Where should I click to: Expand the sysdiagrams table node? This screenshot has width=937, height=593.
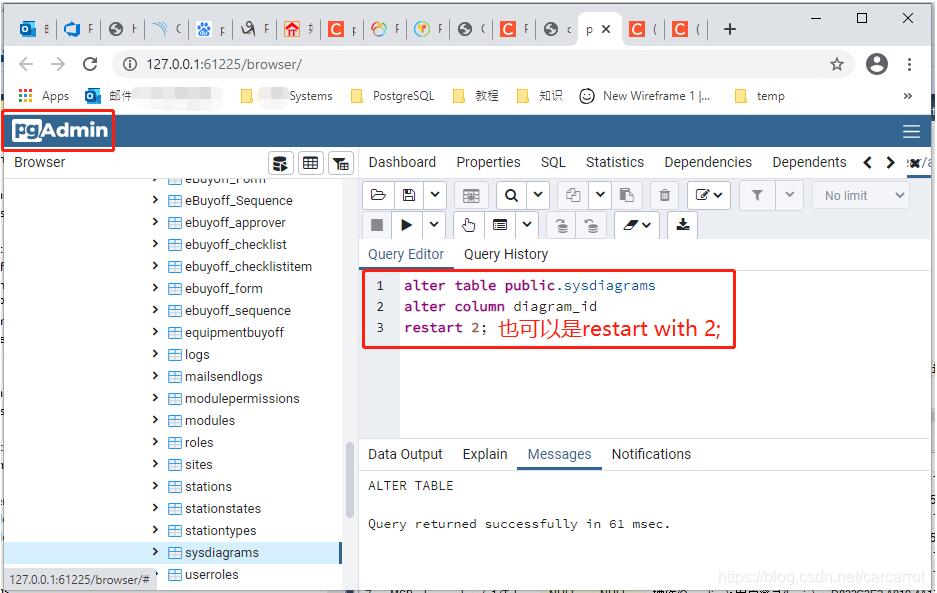(x=155, y=552)
